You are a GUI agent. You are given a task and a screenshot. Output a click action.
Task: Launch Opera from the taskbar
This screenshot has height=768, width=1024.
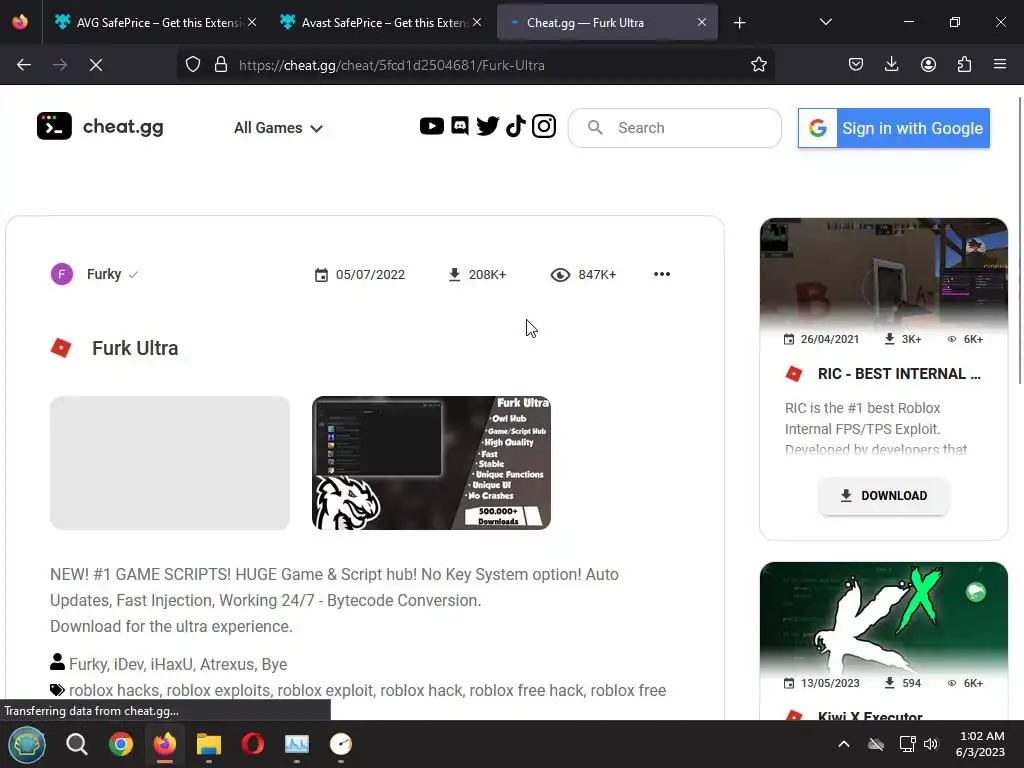coord(253,744)
